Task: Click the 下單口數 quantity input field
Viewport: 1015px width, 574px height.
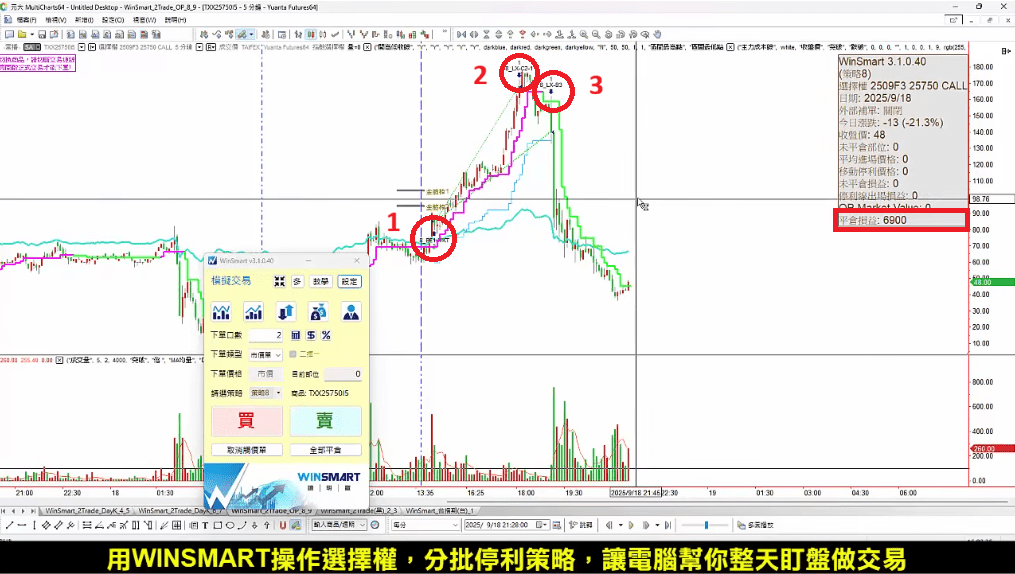Action: click(x=265, y=335)
